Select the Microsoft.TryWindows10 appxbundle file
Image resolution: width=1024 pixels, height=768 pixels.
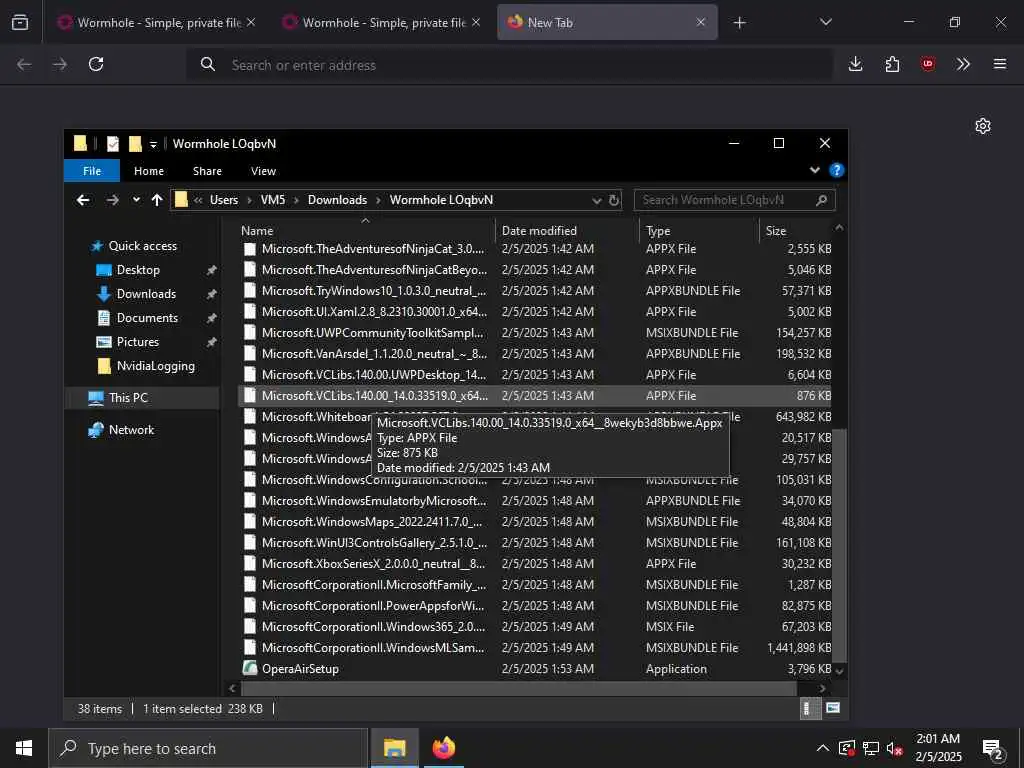(536, 291)
